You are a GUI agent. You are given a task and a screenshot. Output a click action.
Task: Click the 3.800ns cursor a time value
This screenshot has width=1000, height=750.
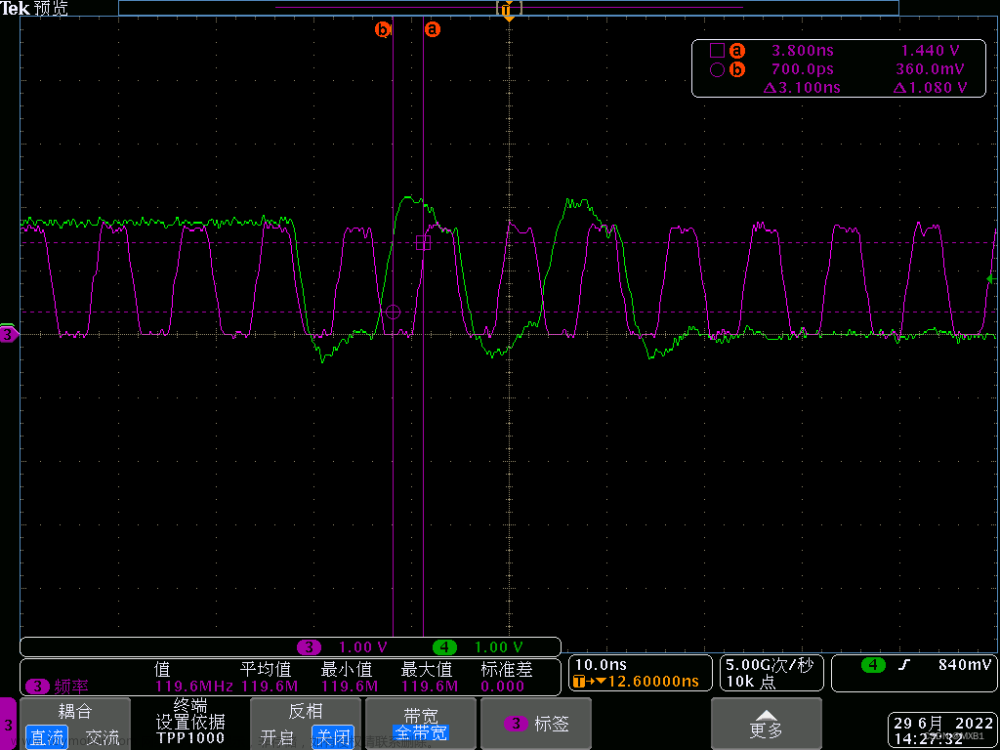pos(802,50)
